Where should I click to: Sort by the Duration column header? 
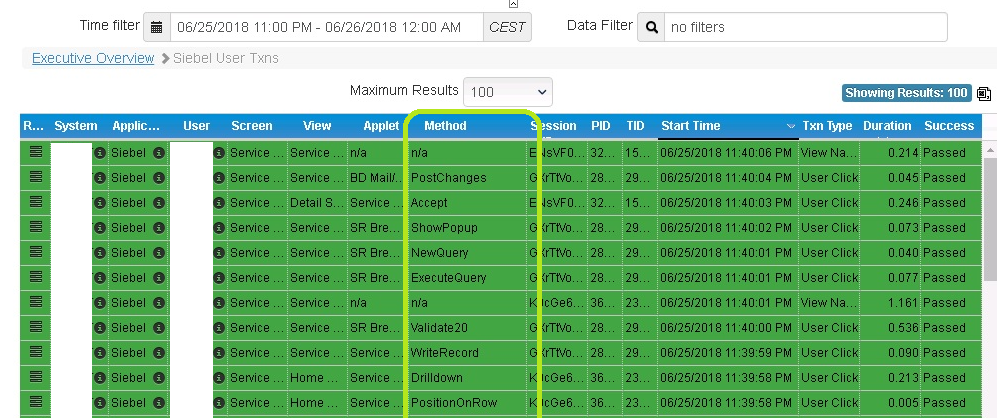point(887,126)
